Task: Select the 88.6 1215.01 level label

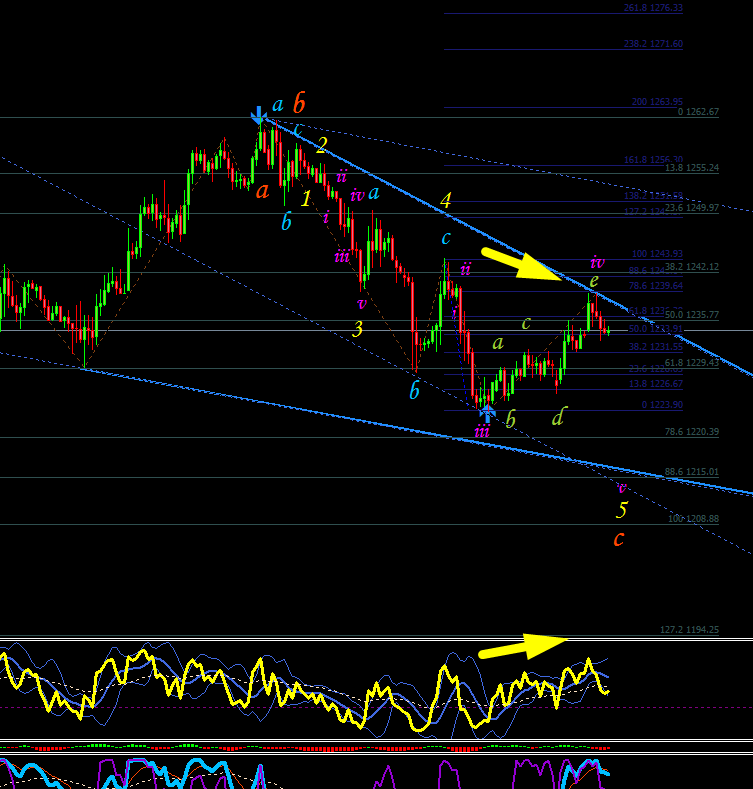Action: [x=692, y=472]
